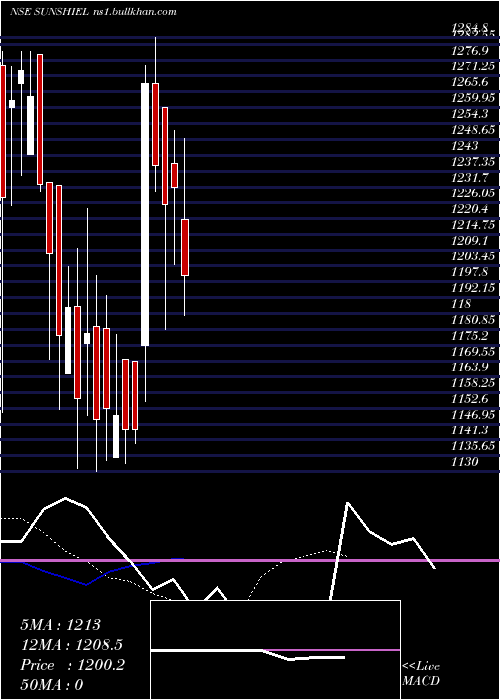Screen dimensions: 500x700
Task: Click the 1226.05 axis label
Action: point(473,192)
